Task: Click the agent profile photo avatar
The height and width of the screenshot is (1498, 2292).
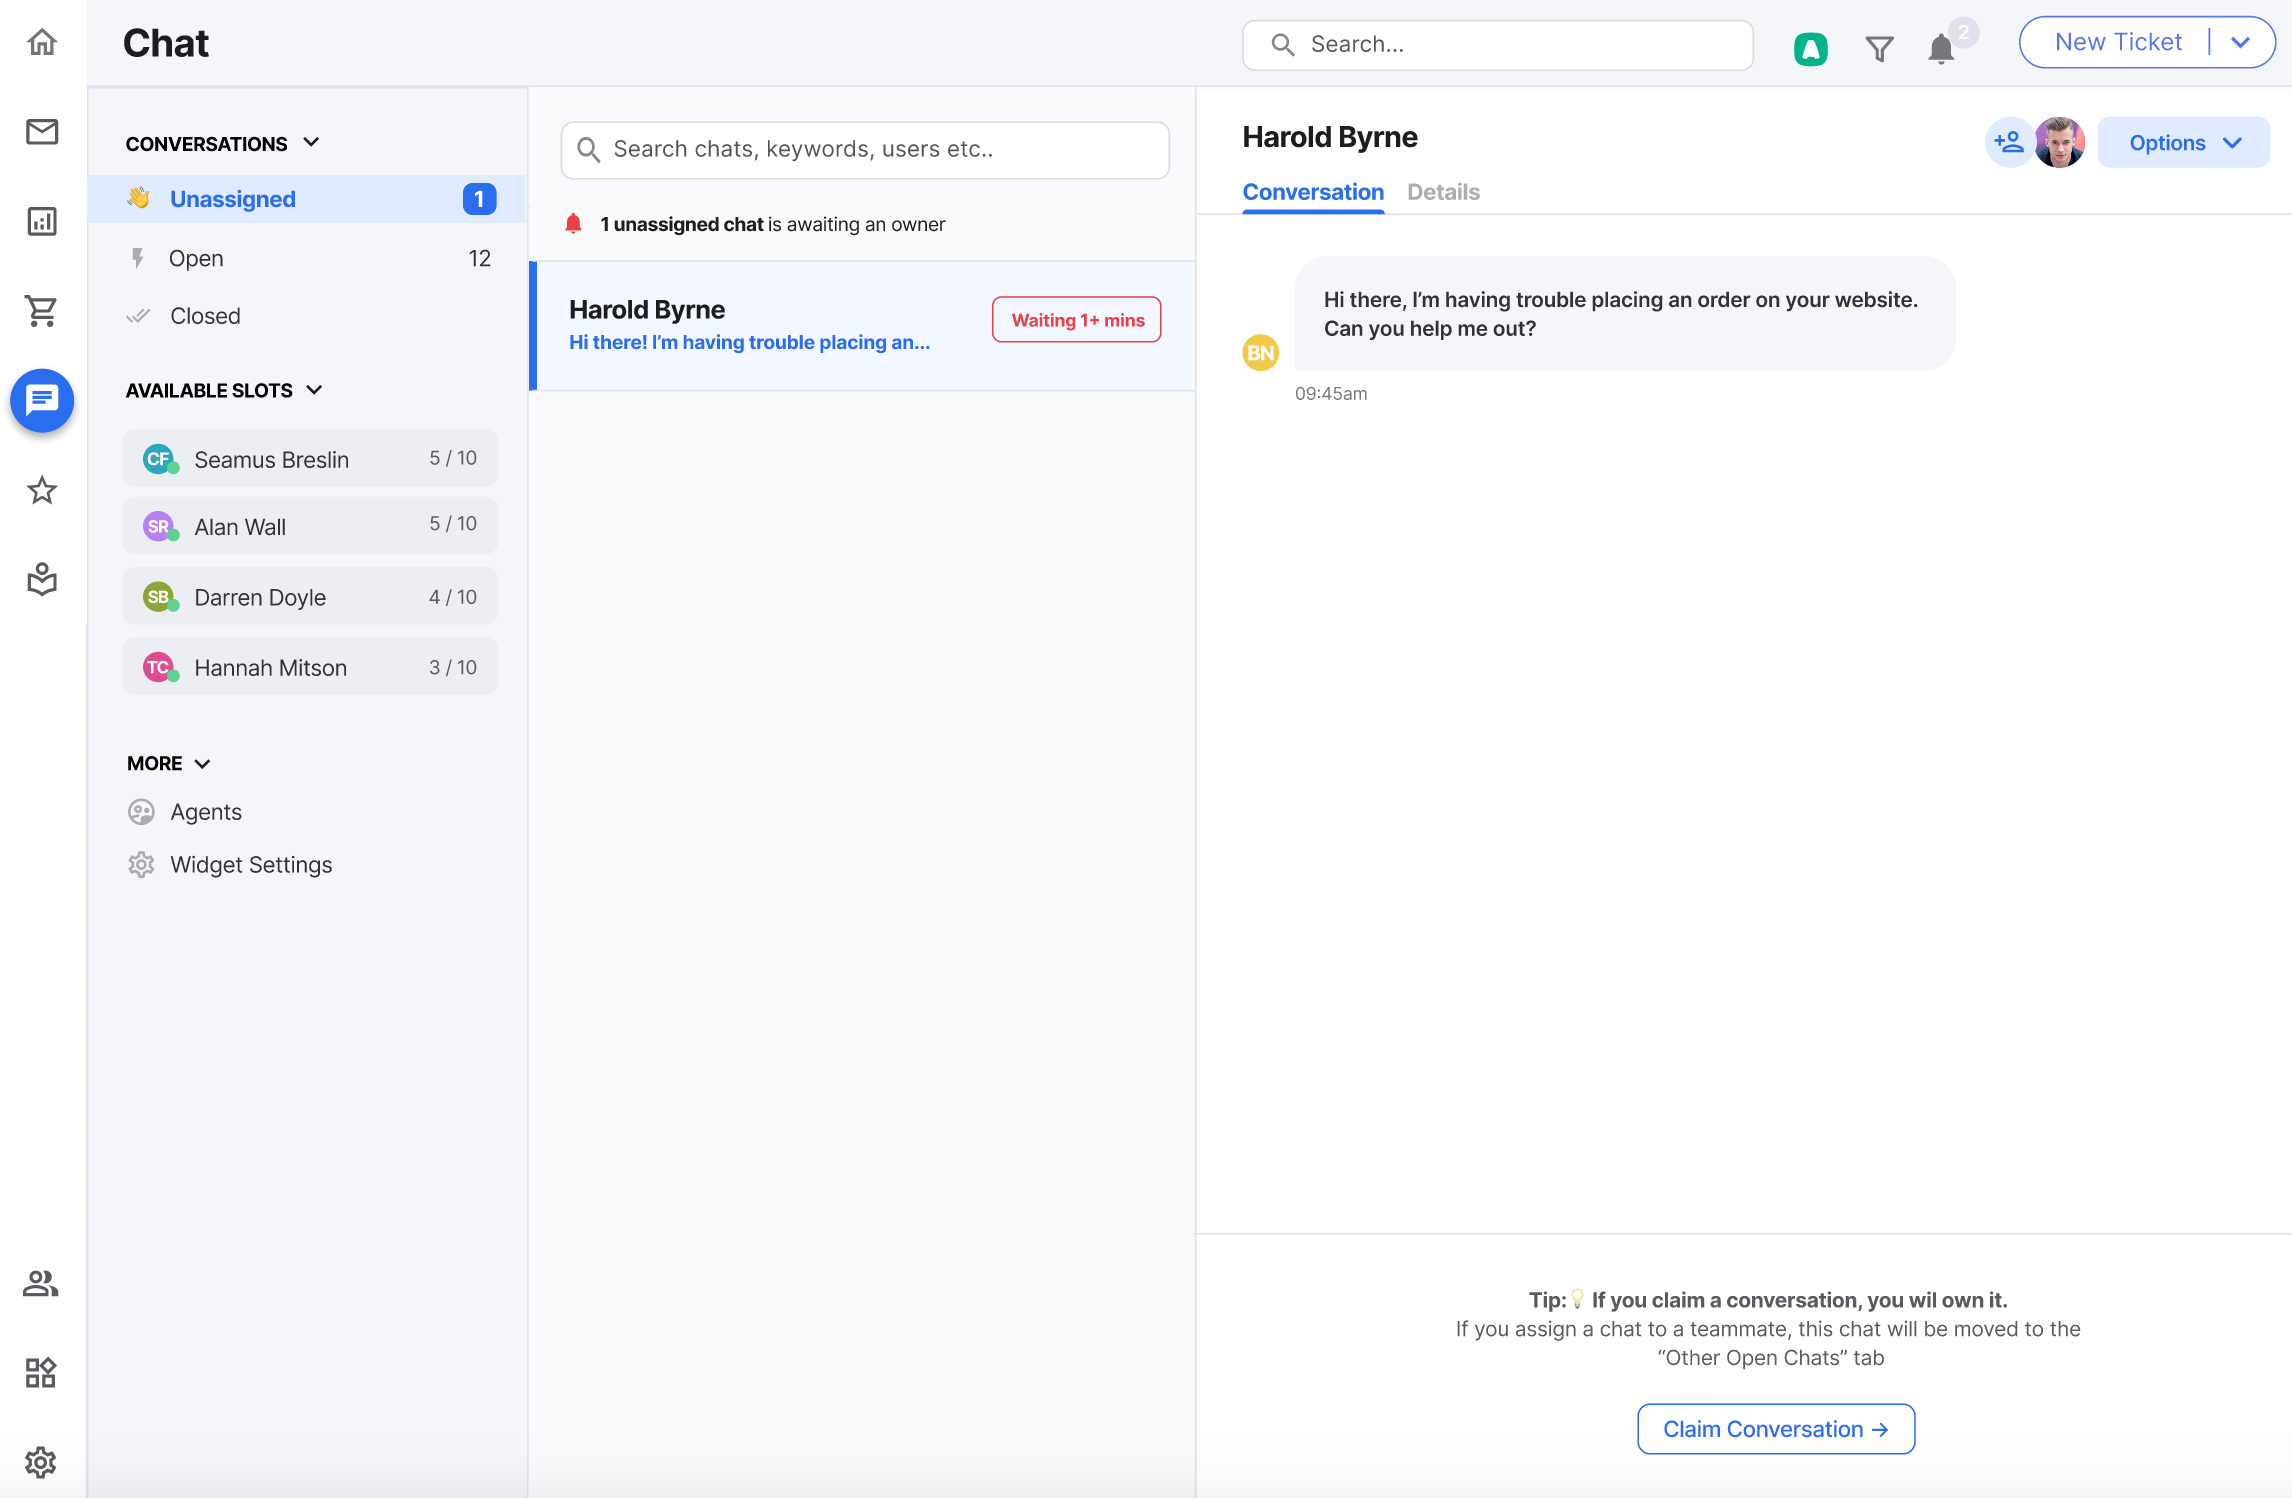Action: pos(2060,142)
